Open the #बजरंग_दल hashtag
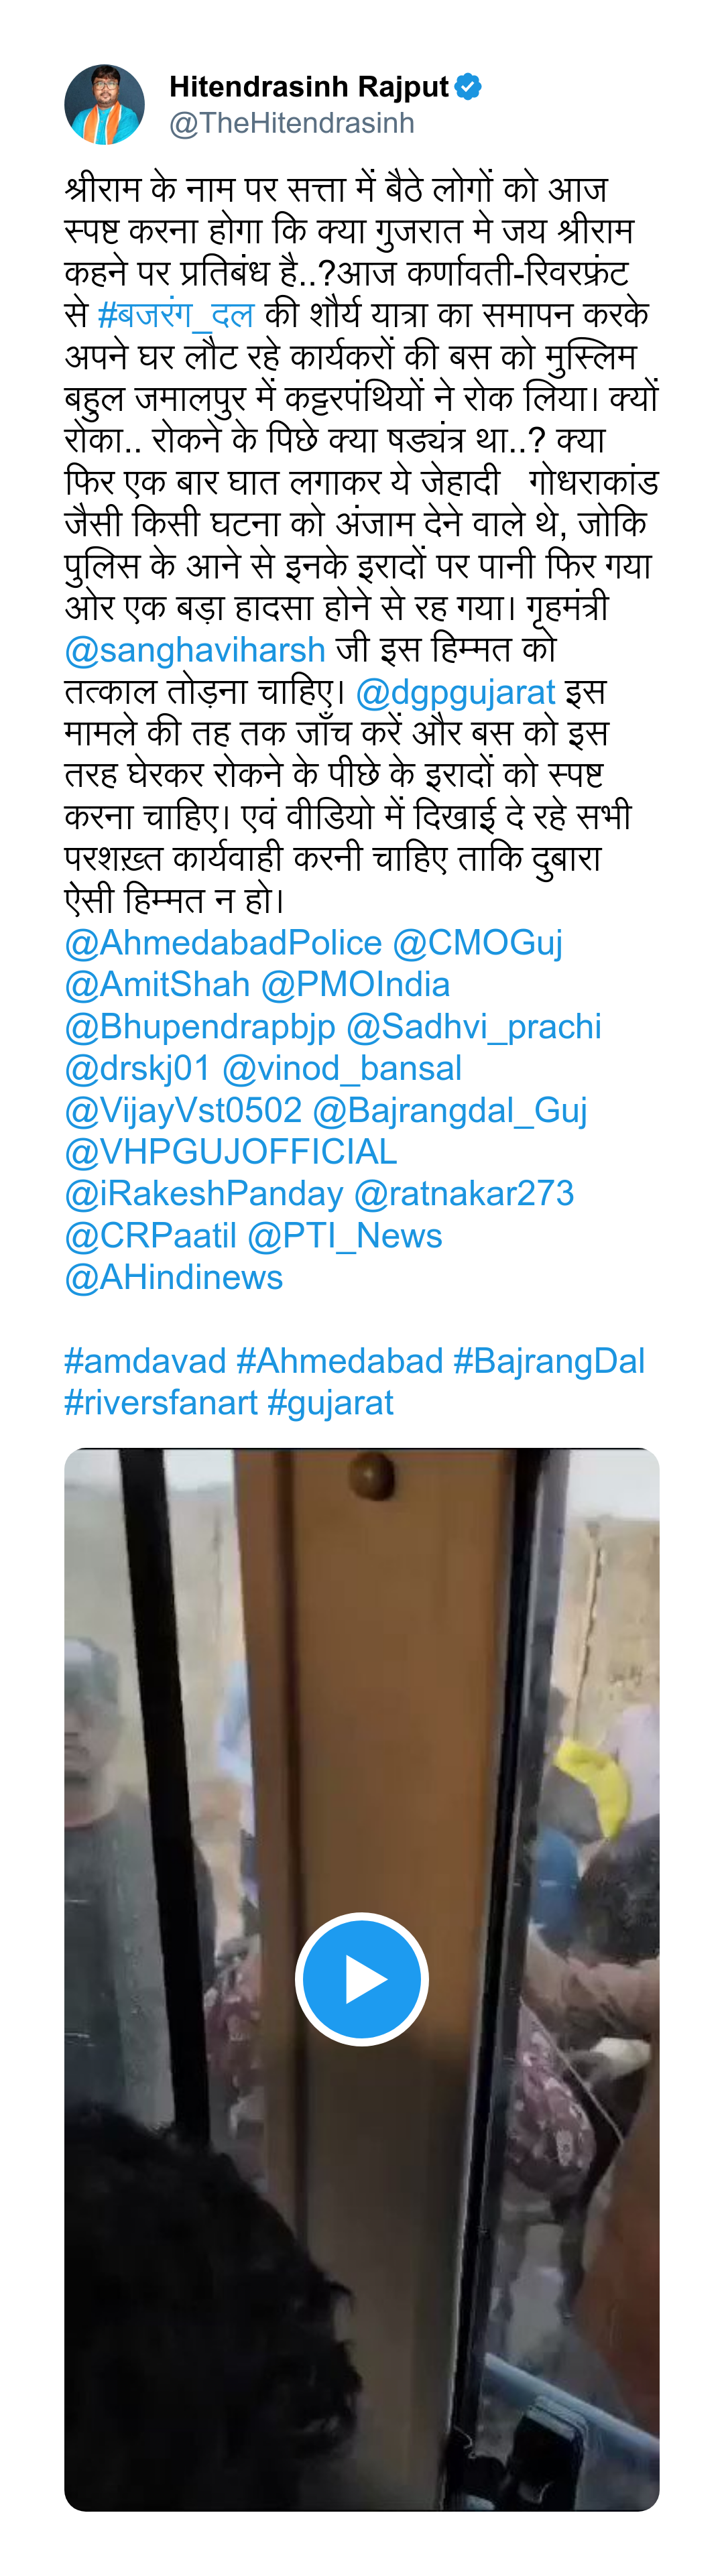This screenshot has height=2576, width=724. [x=176, y=315]
